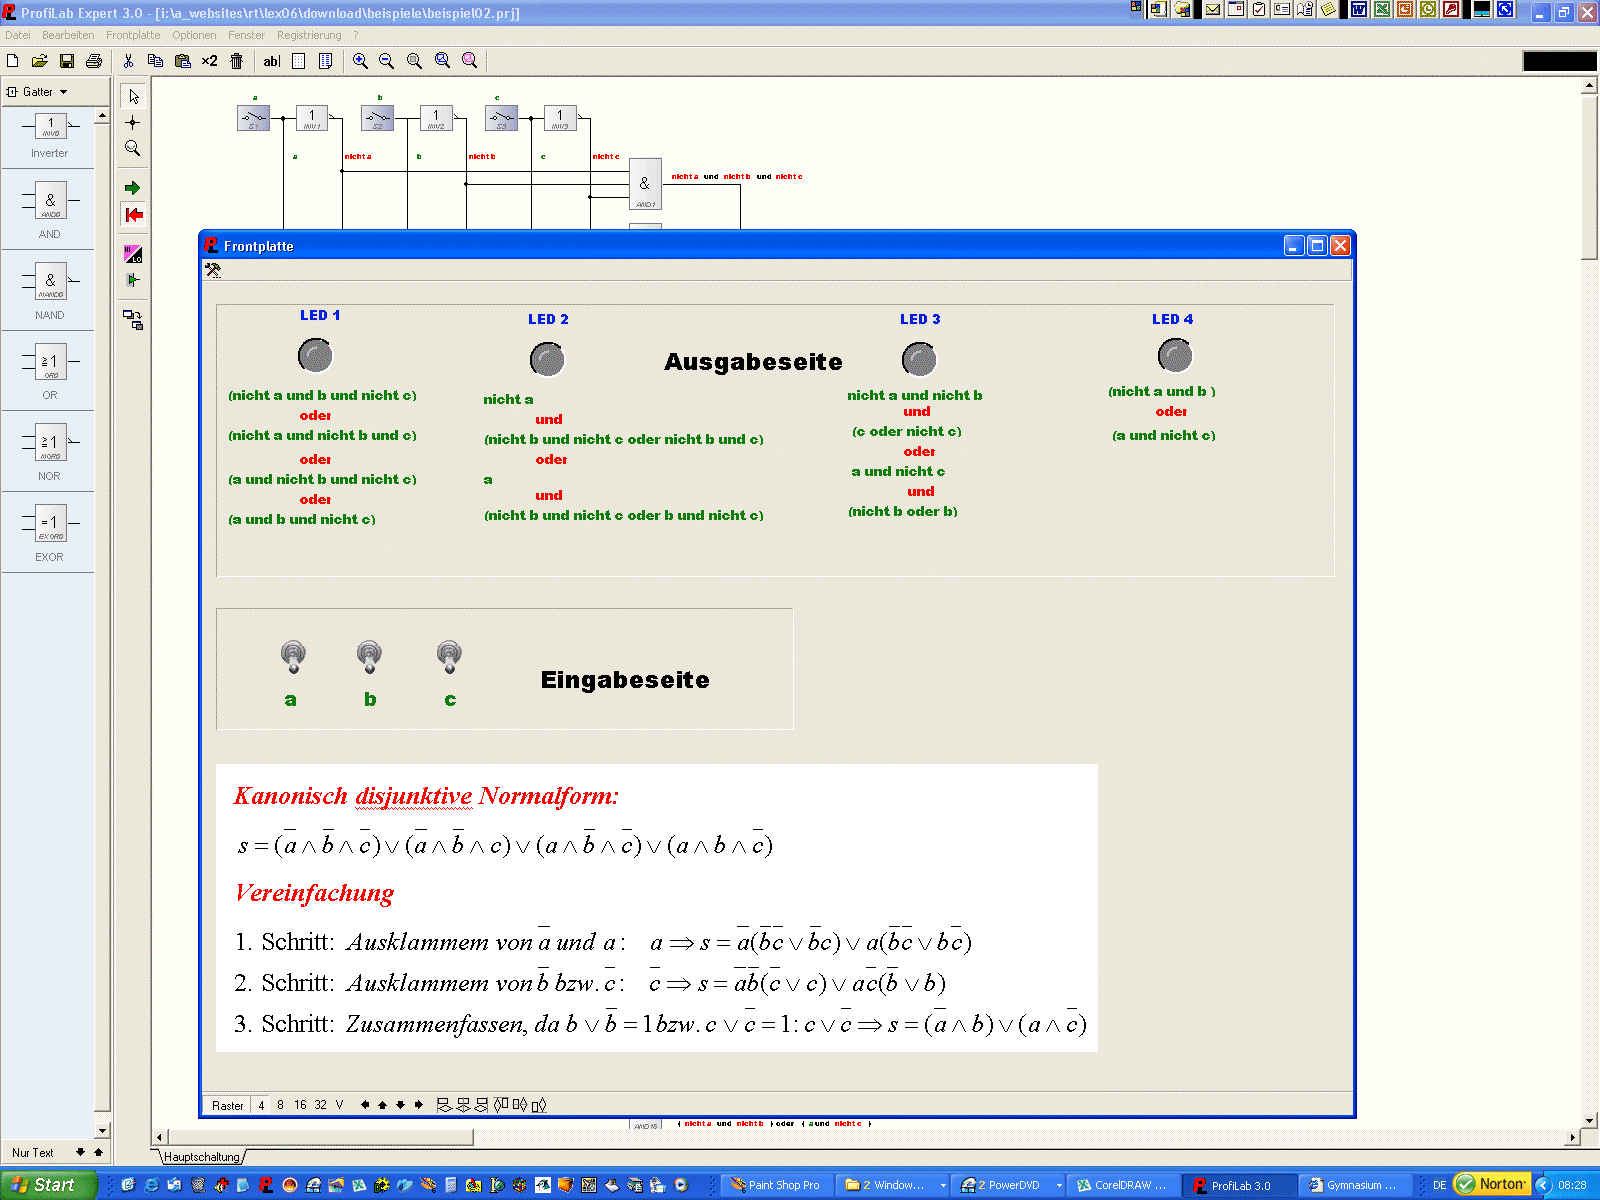
Task: Add the AND gate from the library
Action: click(x=49, y=211)
